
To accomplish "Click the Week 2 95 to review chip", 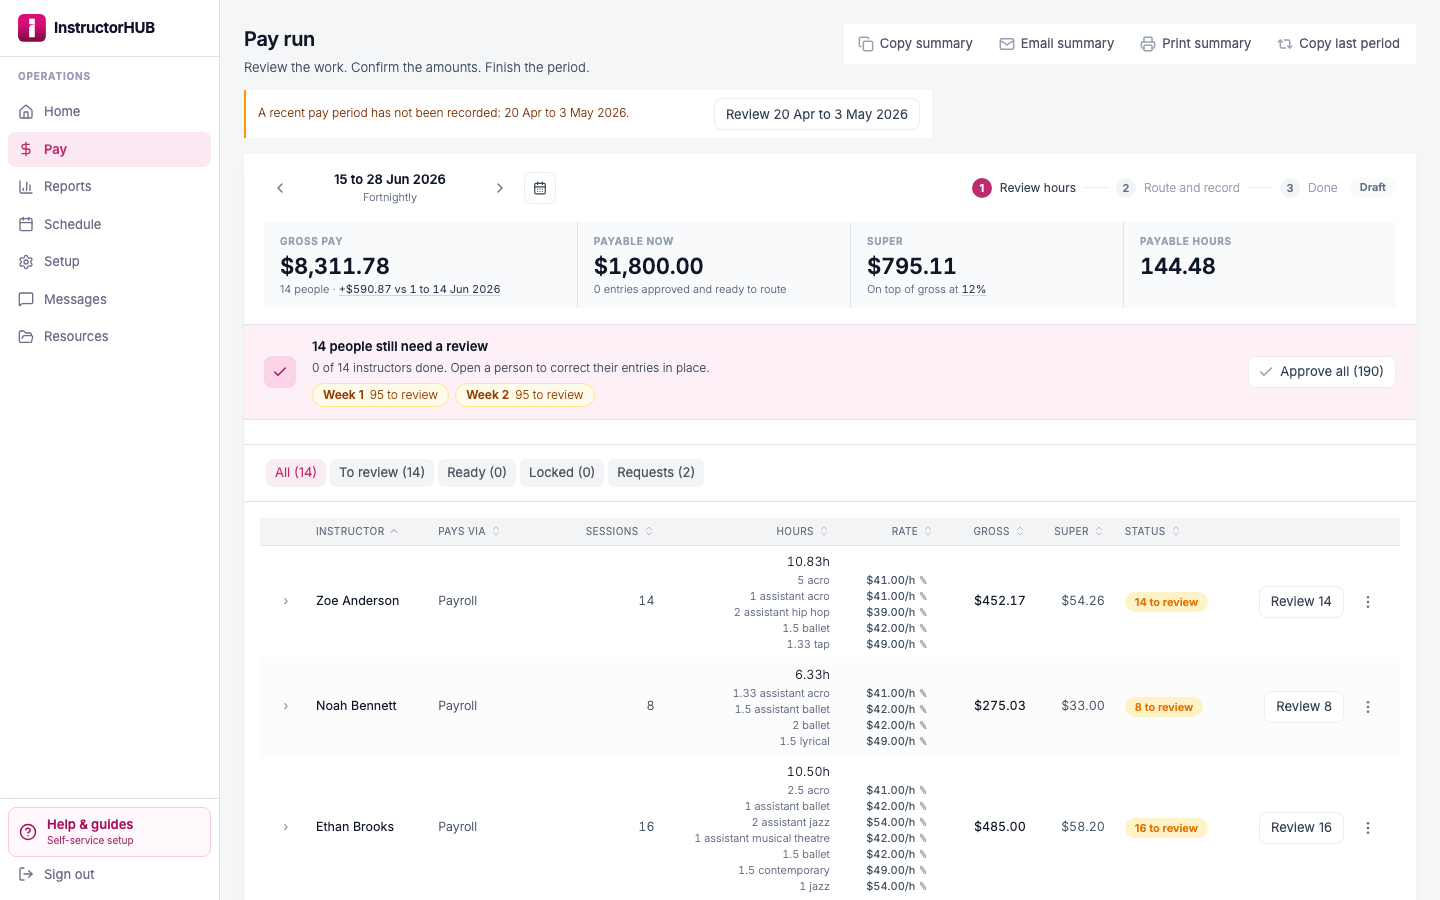I will click(525, 395).
